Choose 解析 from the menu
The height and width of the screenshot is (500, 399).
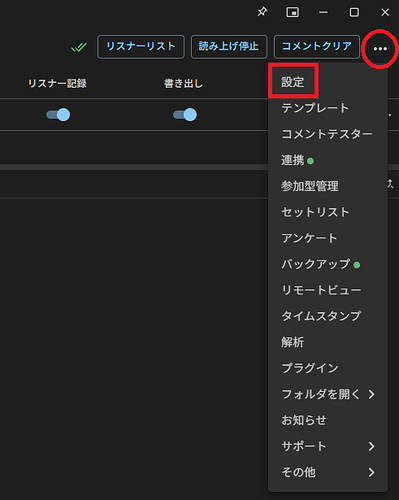[x=328, y=342]
